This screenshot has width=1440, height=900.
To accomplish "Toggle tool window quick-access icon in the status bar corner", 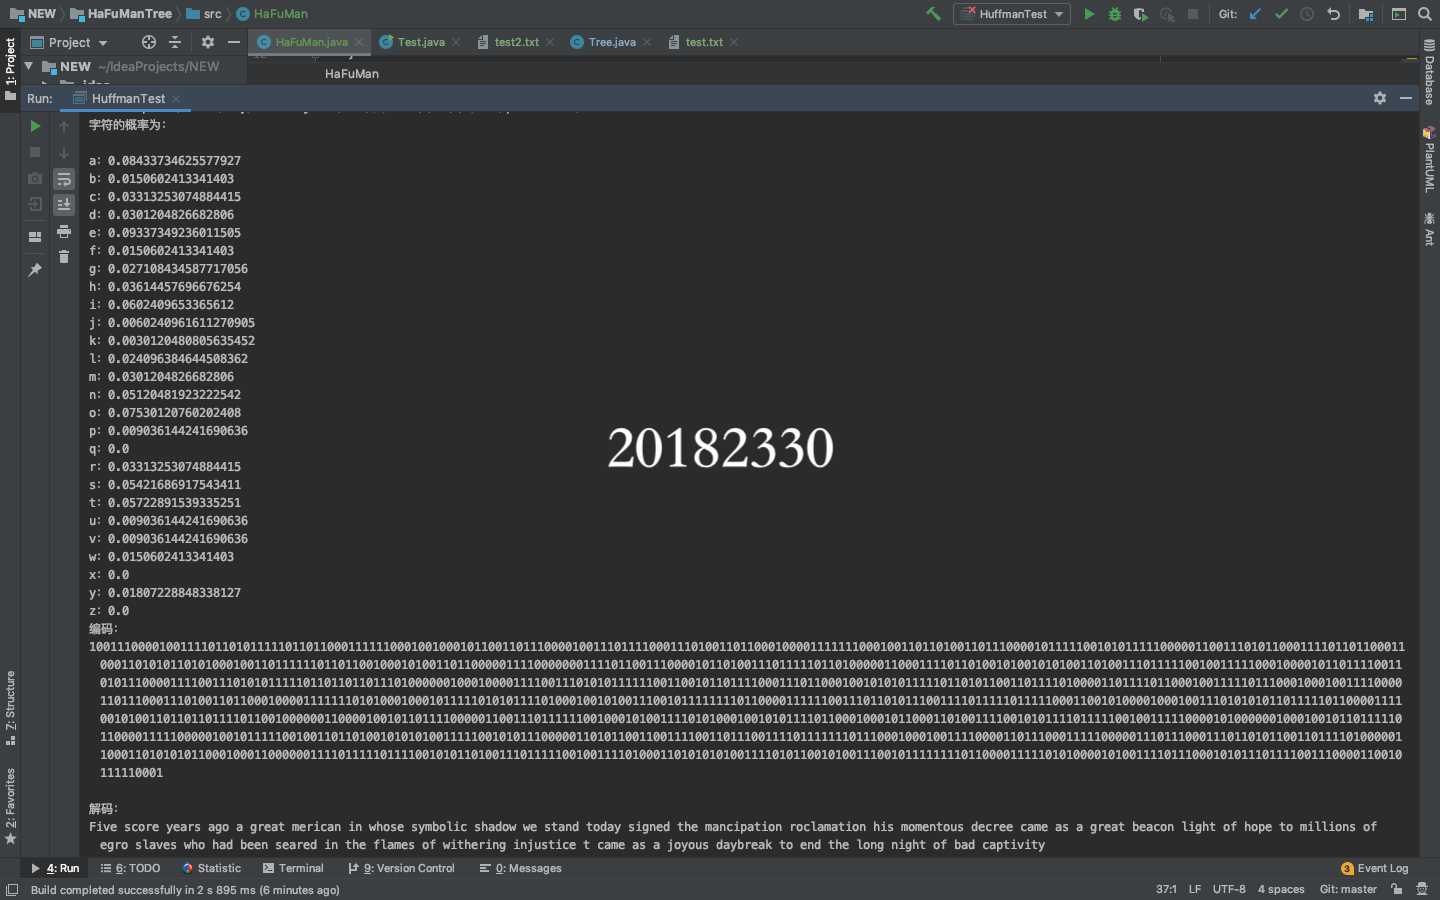I will click(x=12, y=889).
